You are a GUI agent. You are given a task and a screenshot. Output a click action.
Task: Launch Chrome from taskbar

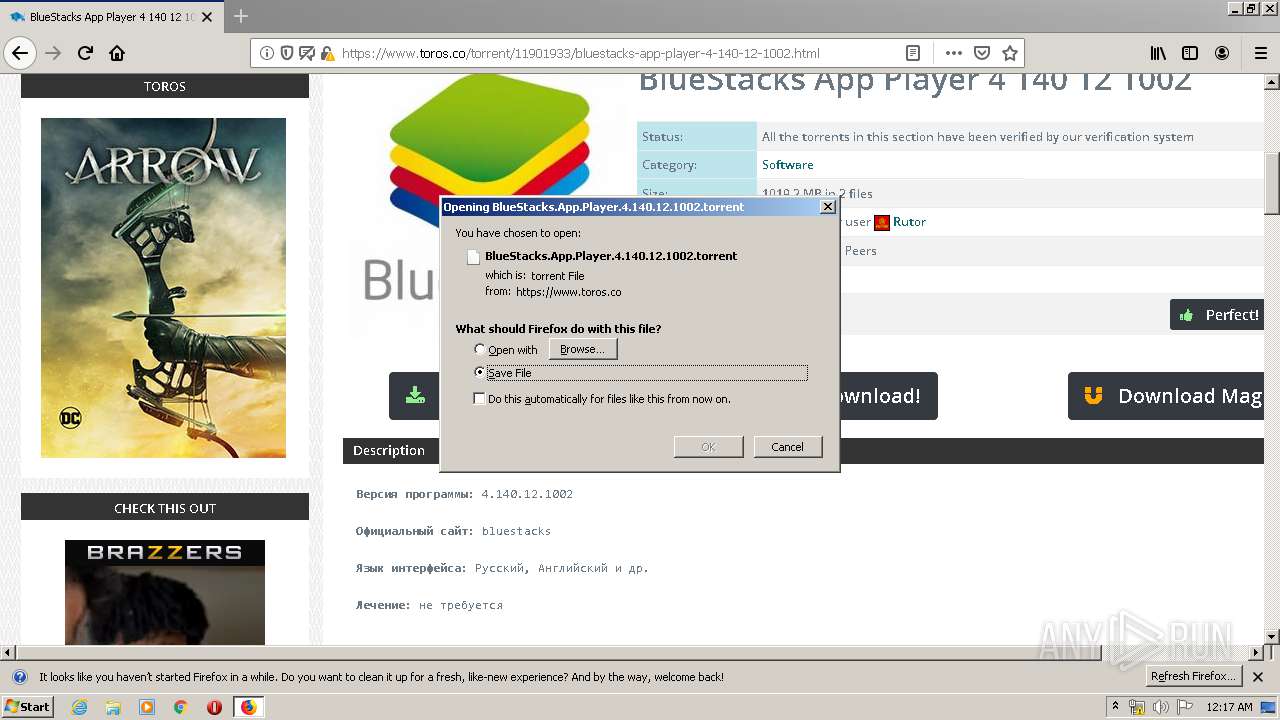click(x=180, y=707)
